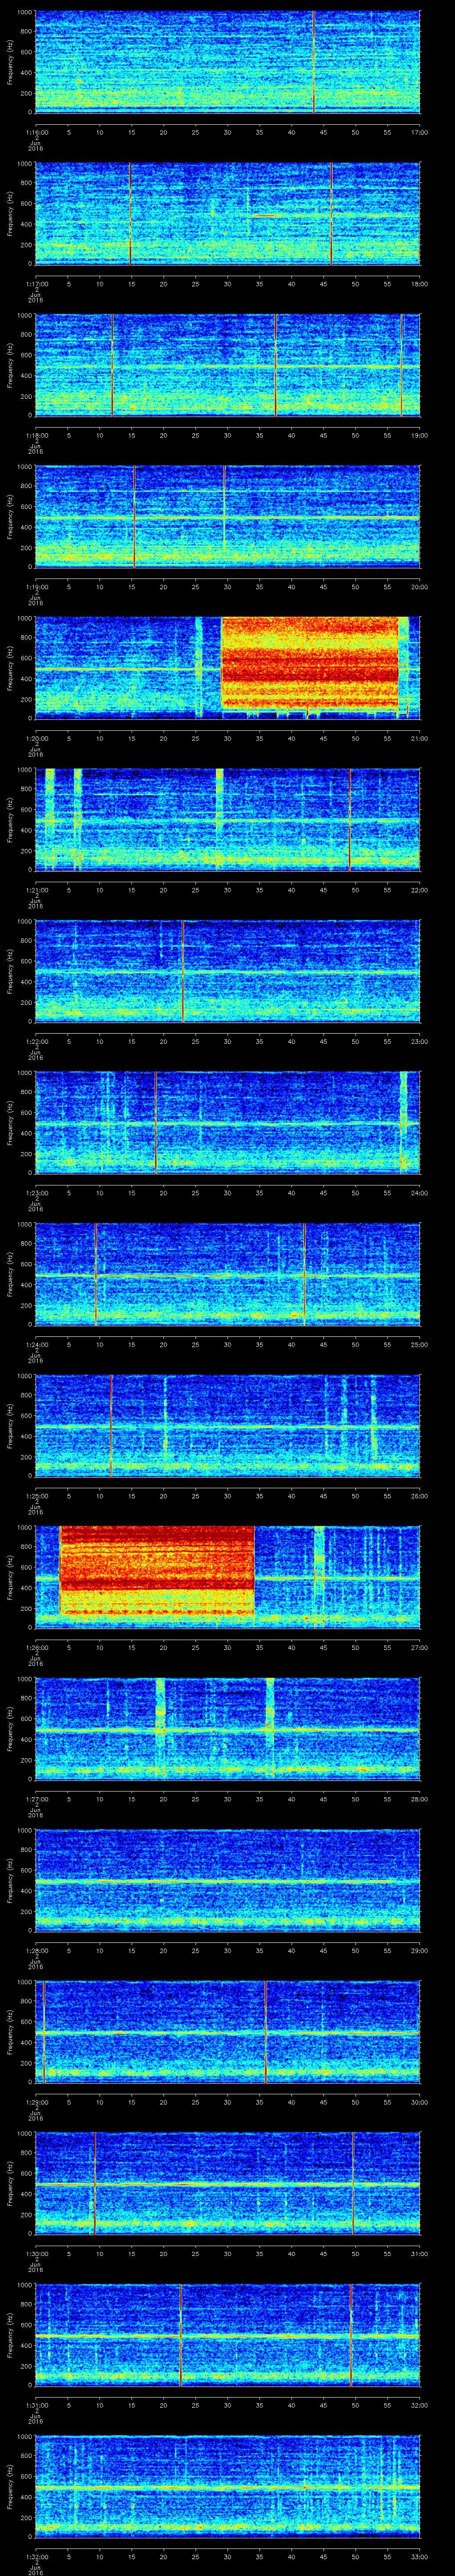Click red vertical spike at 12s in 1:25 panel
The width and height of the screenshot is (455, 2576).
click(x=111, y=1426)
